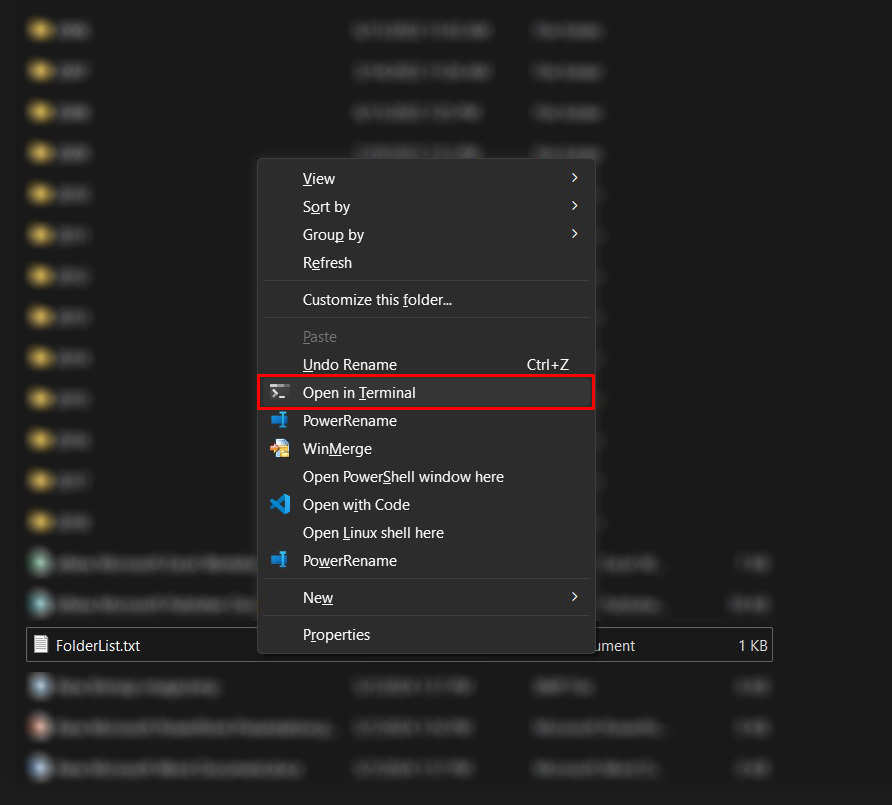Click the 1 KB size of FolderList.txt
This screenshot has width=892, height=805.
(752, 646)
